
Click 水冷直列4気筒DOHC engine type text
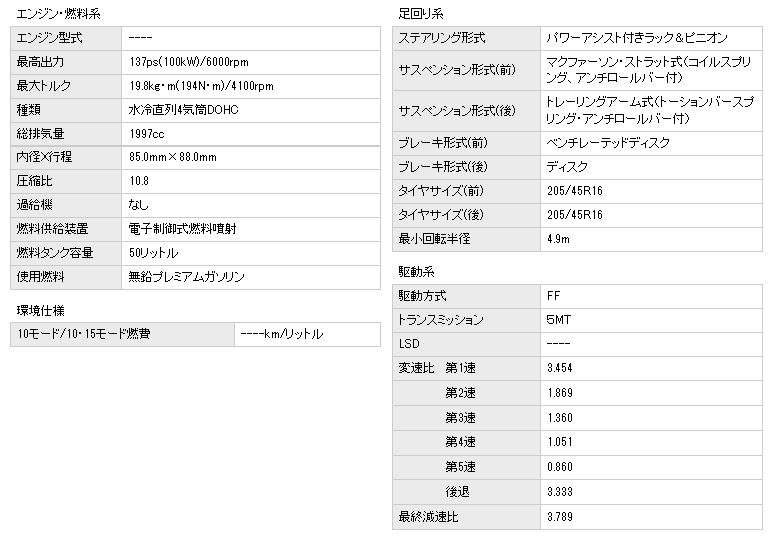coord(184,110)
